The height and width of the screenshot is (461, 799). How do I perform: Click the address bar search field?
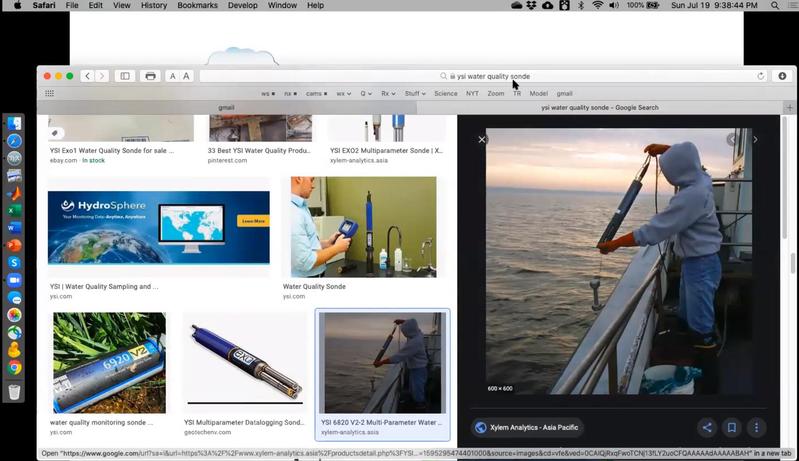click(490, 76)
